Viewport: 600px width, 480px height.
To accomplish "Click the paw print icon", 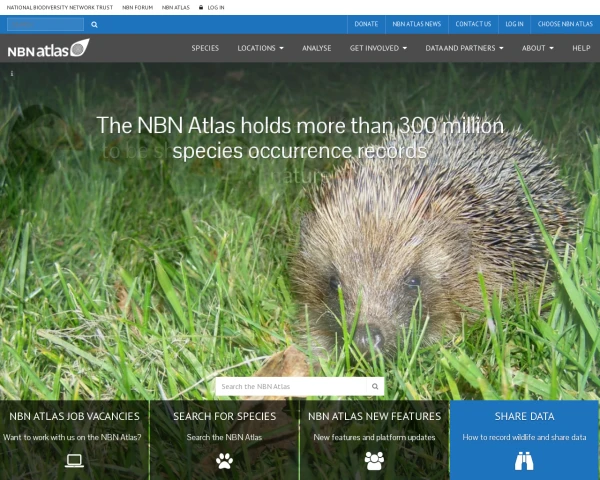I will pyautogui.click(x=224, y=461).
